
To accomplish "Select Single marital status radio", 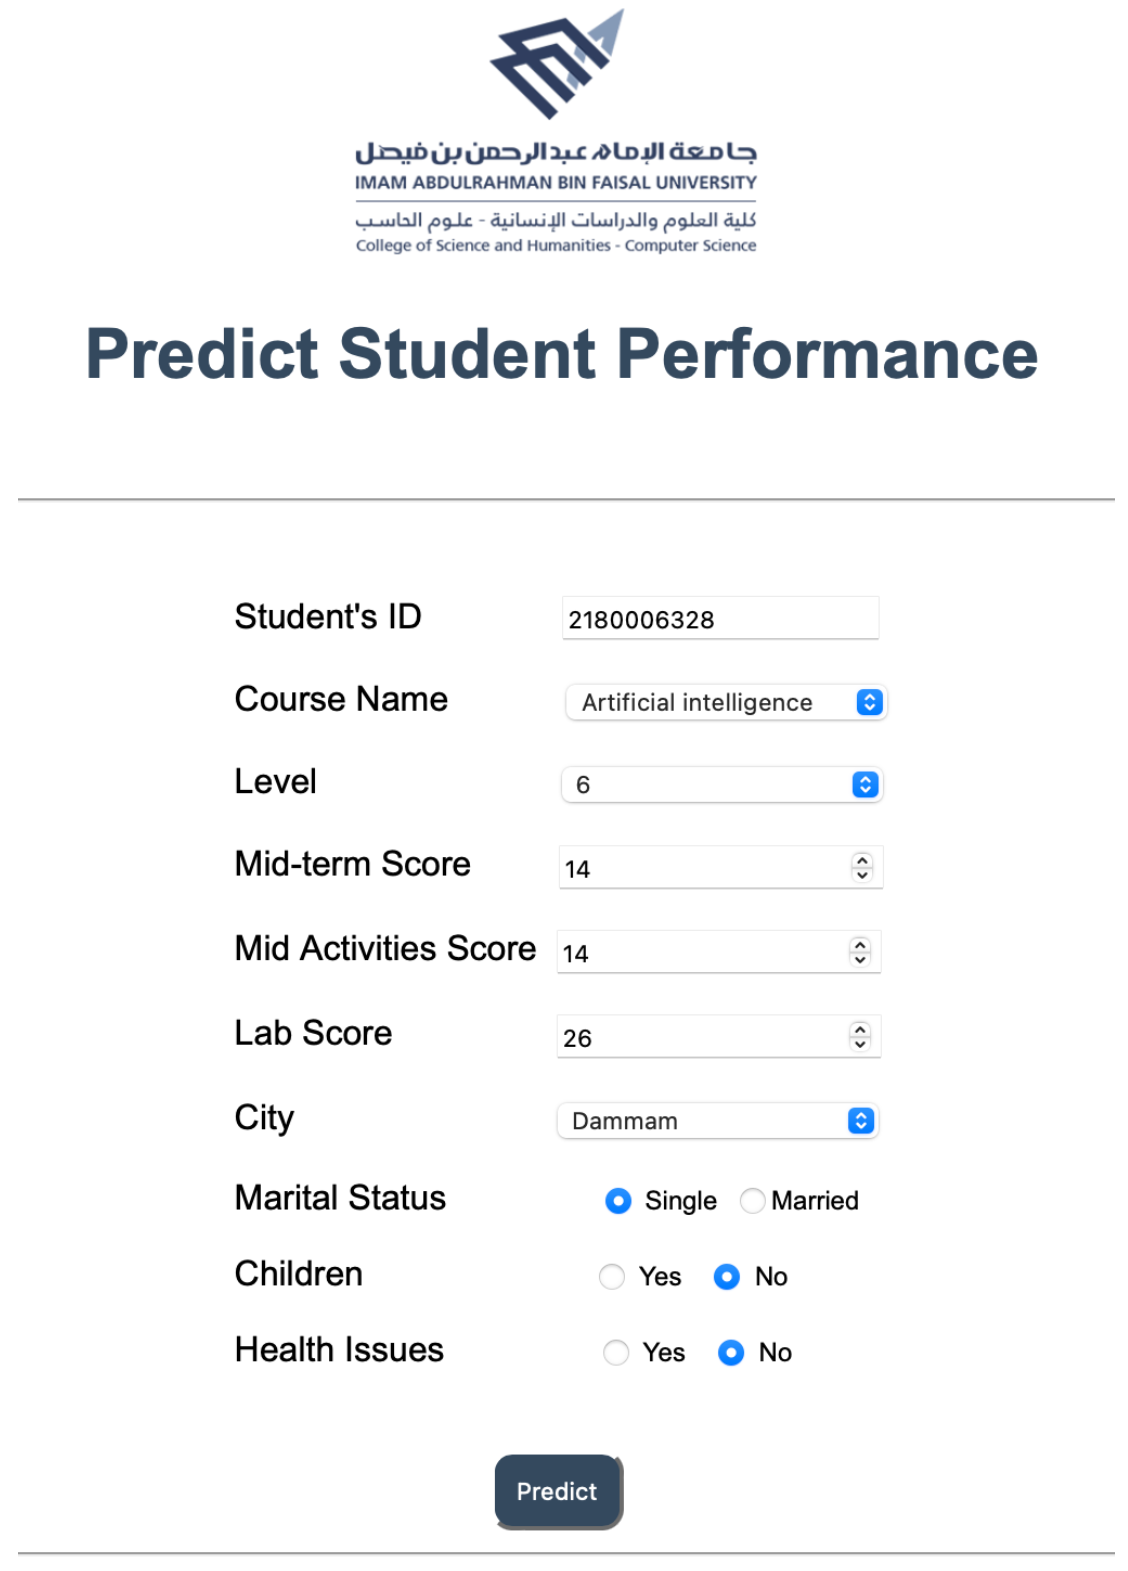I will coord(618,1200).
